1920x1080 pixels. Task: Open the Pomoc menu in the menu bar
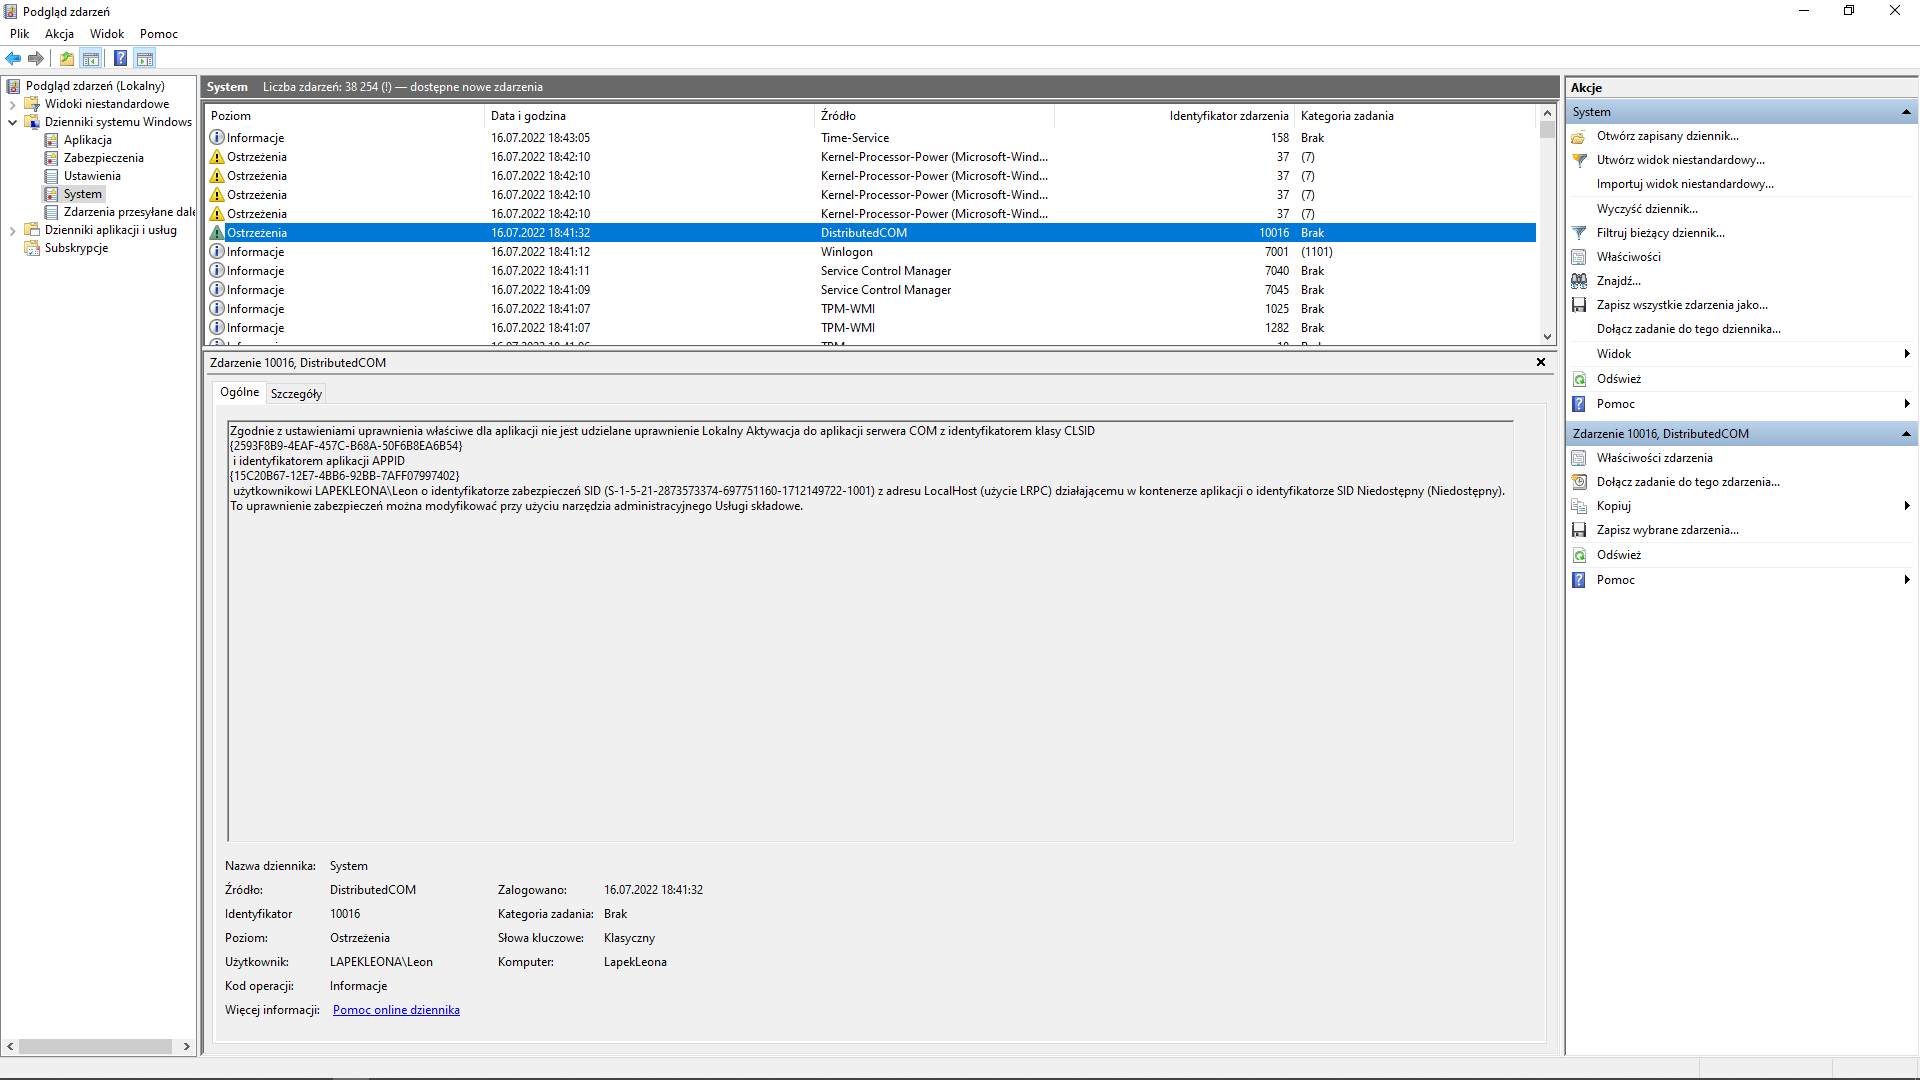[x=159, y=34]
